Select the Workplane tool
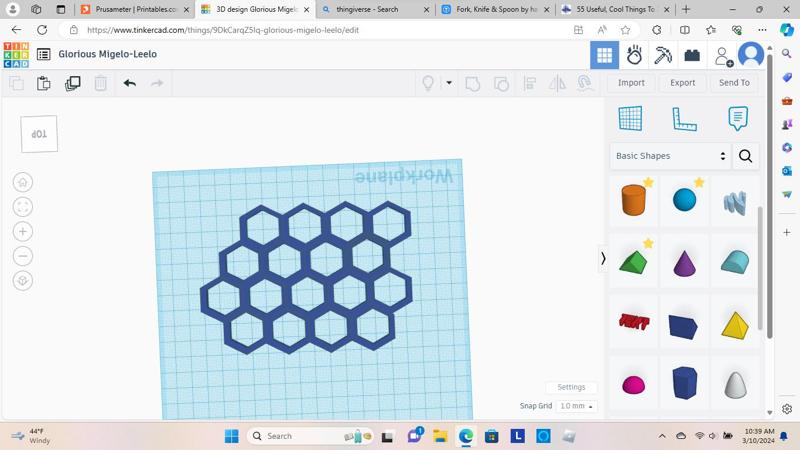This screenshot has width=800, height=450. click(630, 119)
